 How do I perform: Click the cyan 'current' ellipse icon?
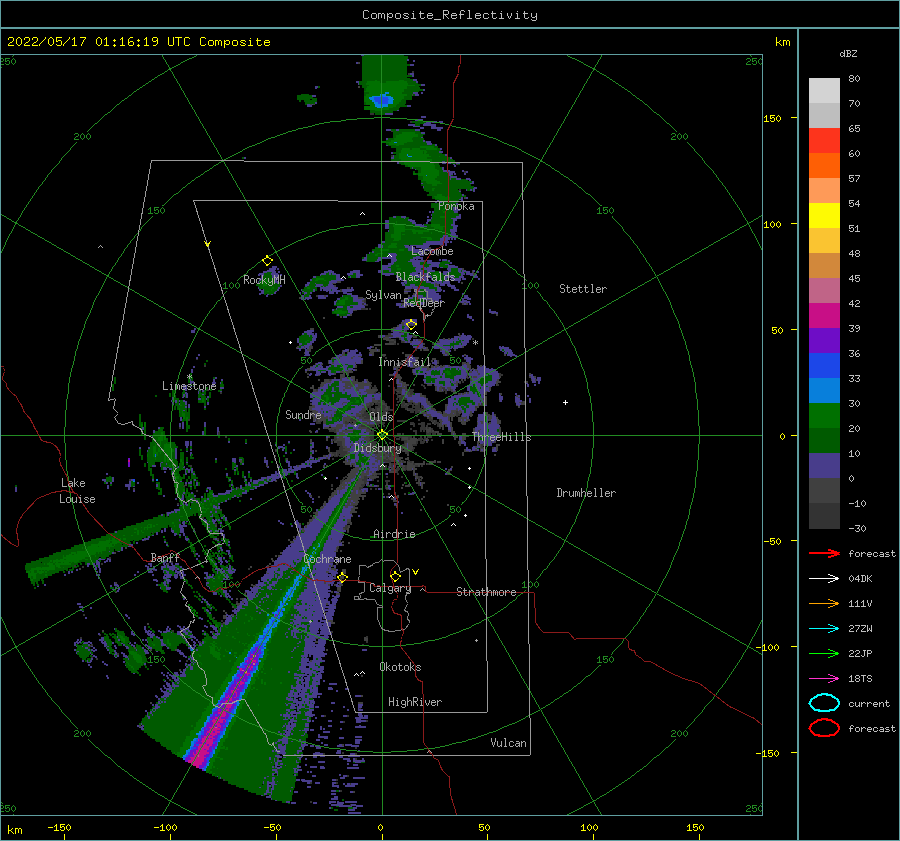(x=824, y=703)
